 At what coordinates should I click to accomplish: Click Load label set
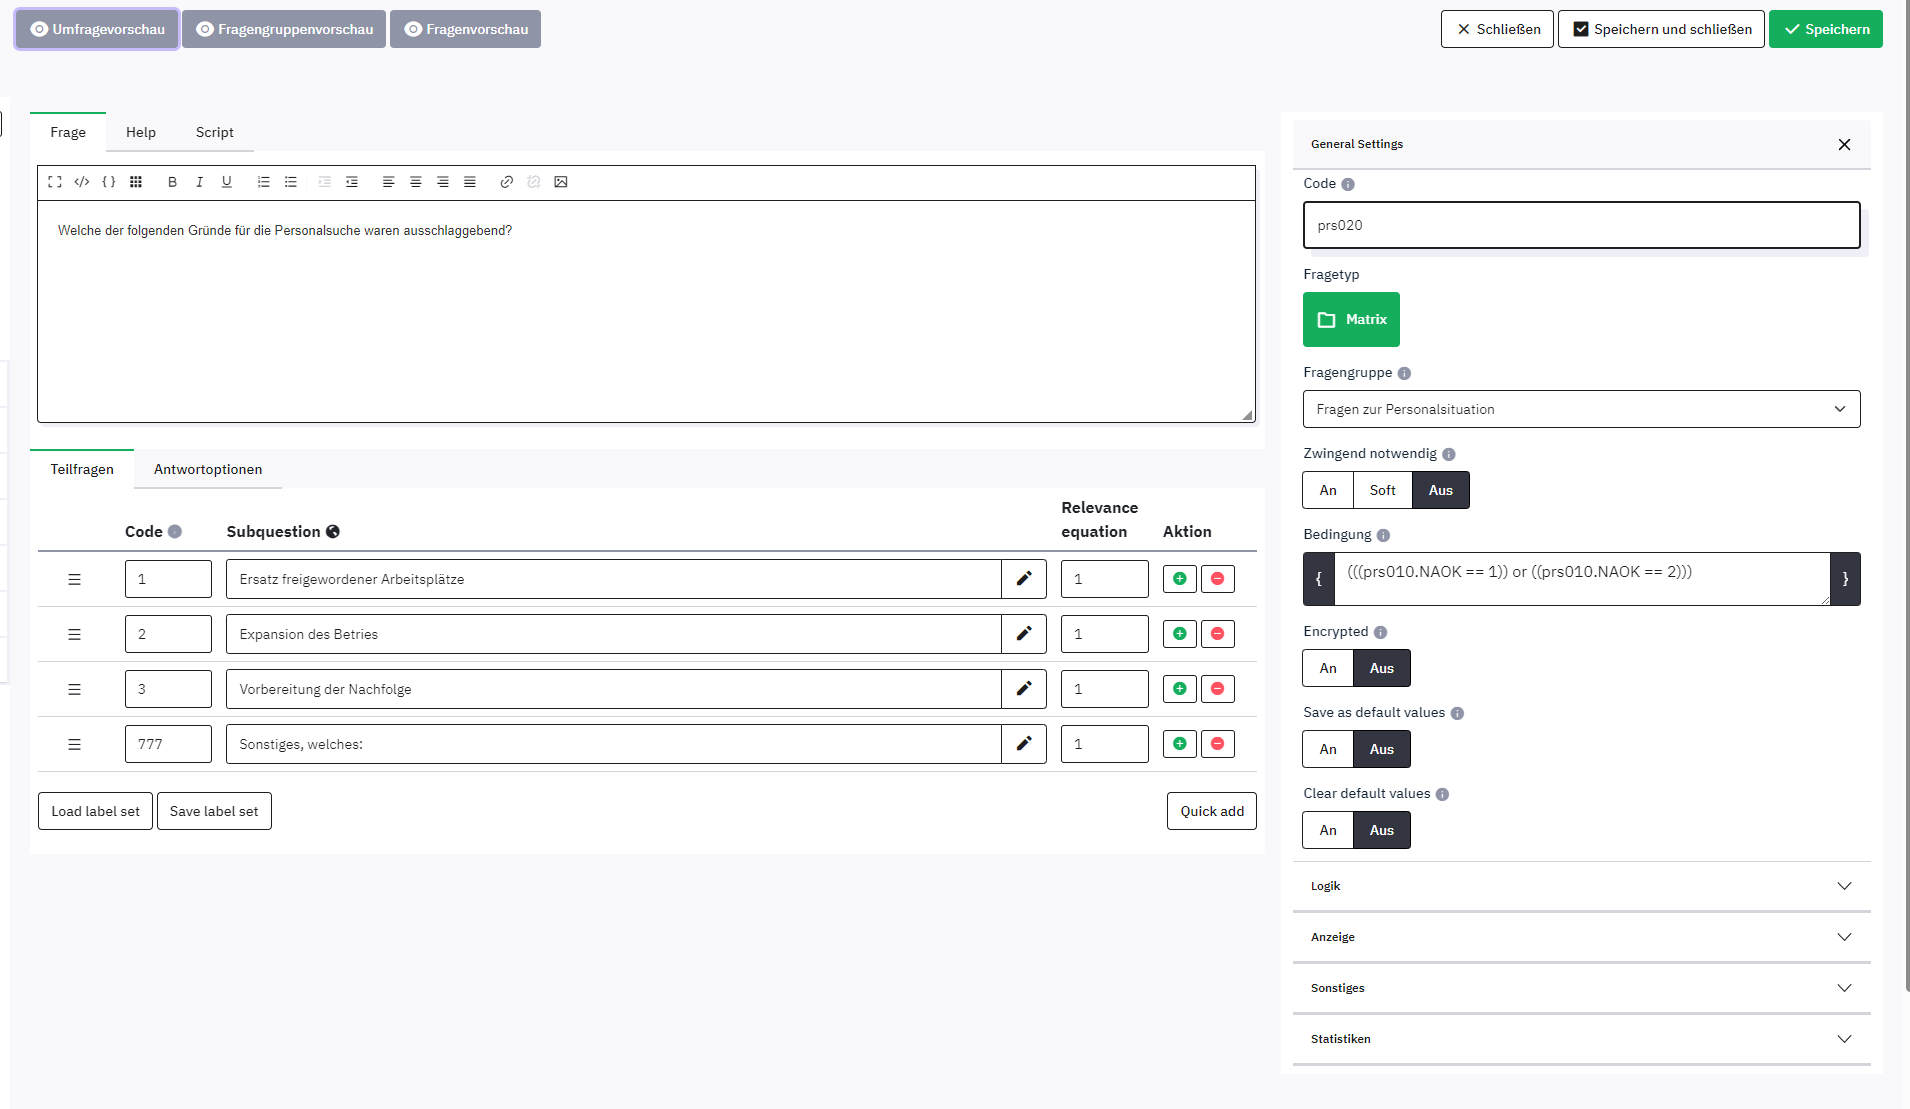[x=95, y=811]
